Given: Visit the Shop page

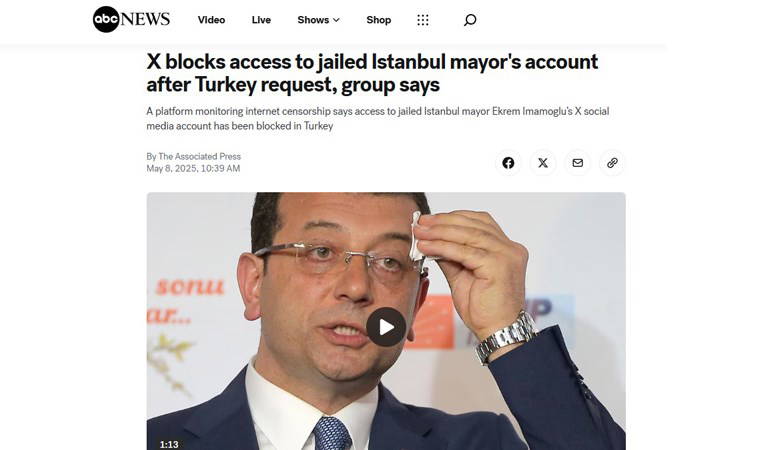Looking at the screenshot, I should coord(379,20).
